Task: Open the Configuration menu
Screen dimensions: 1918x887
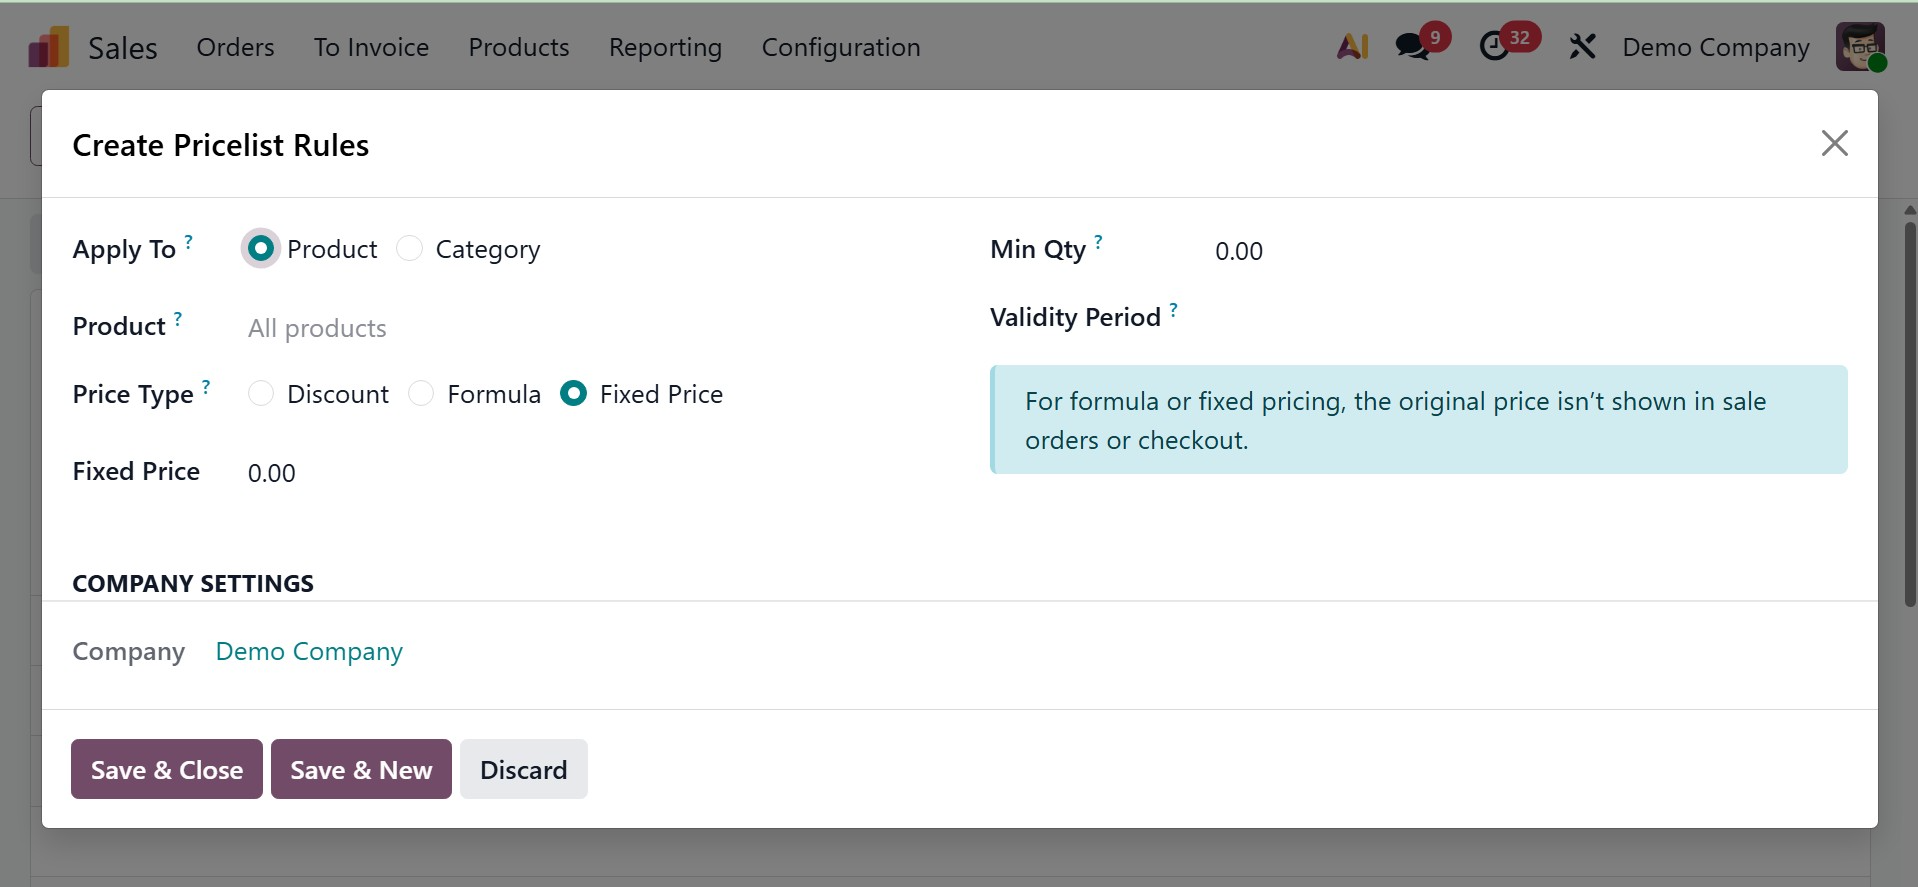Action: [x=841, y=47]
